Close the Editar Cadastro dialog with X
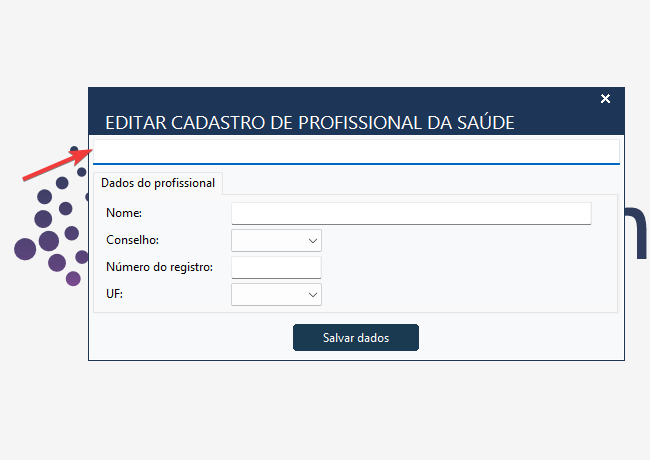This screenshot has height=460, width=650. [x=605, y=99]
